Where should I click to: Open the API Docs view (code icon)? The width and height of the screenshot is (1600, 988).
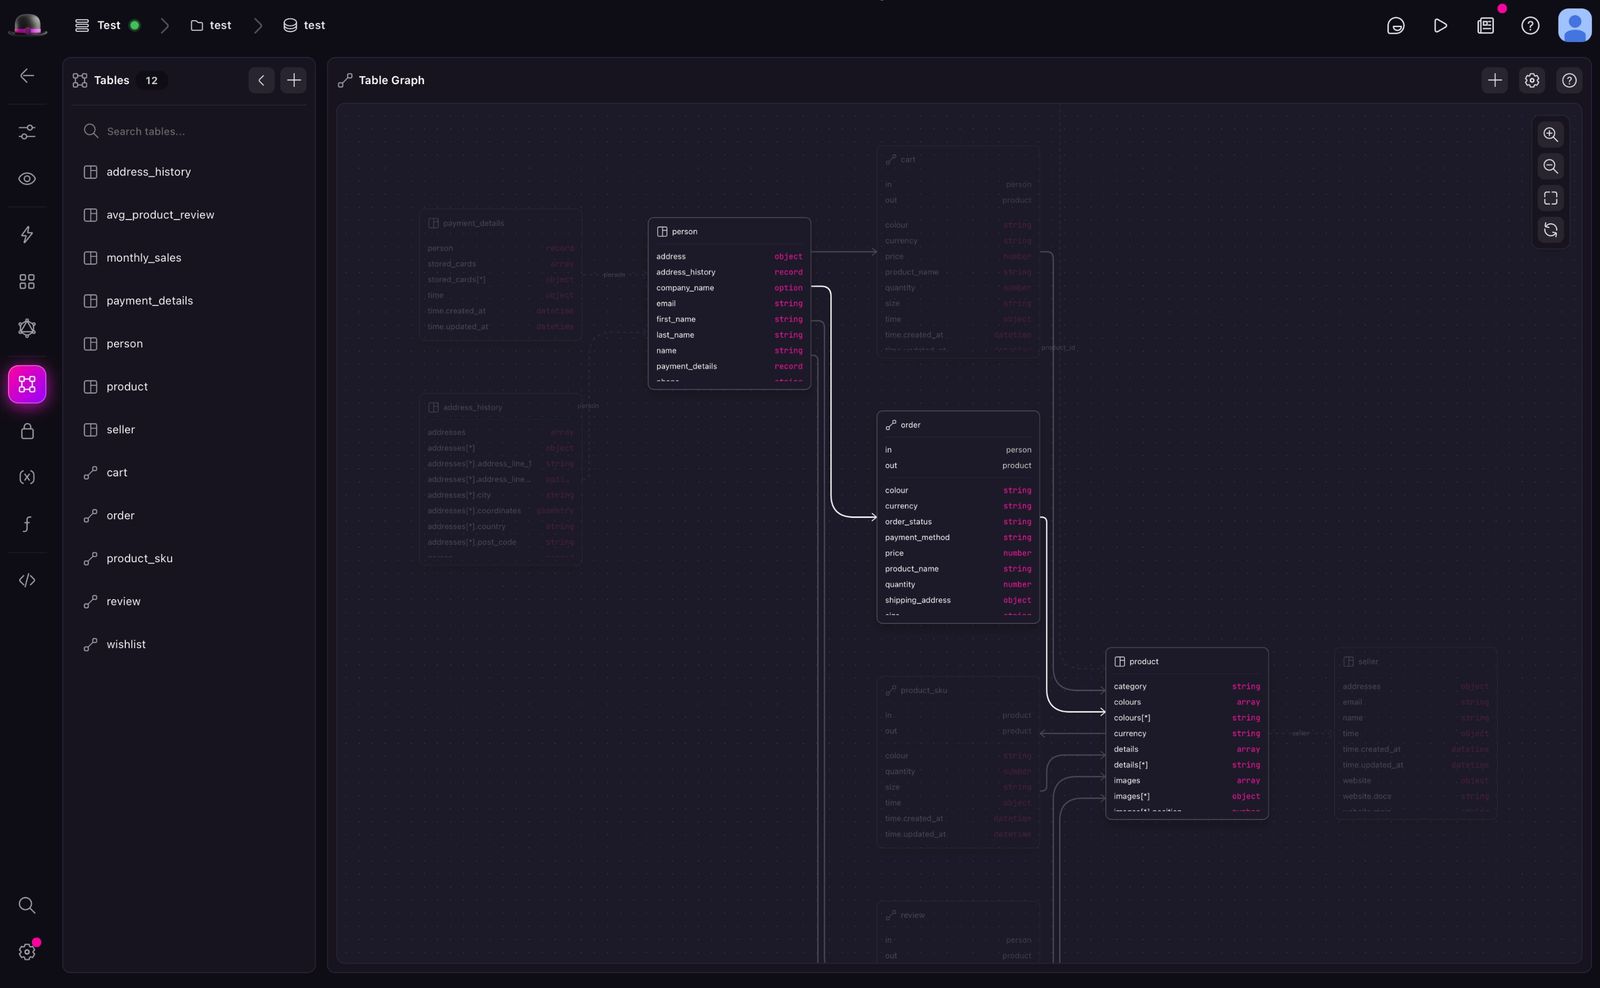coord(27,579)
